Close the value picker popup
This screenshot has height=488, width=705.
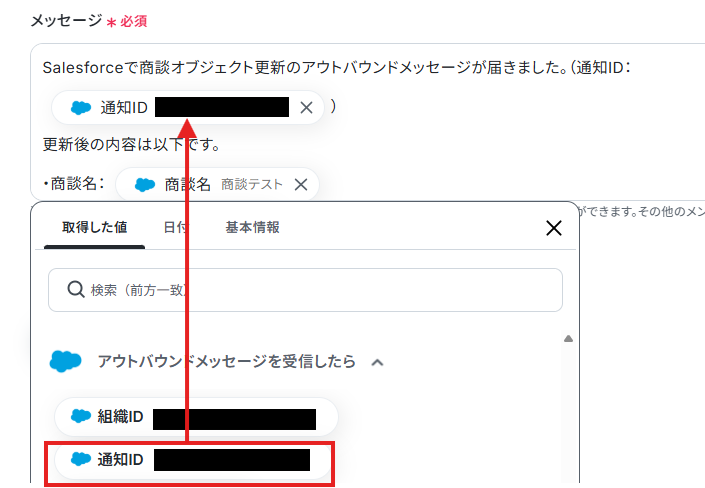point(553,228)
